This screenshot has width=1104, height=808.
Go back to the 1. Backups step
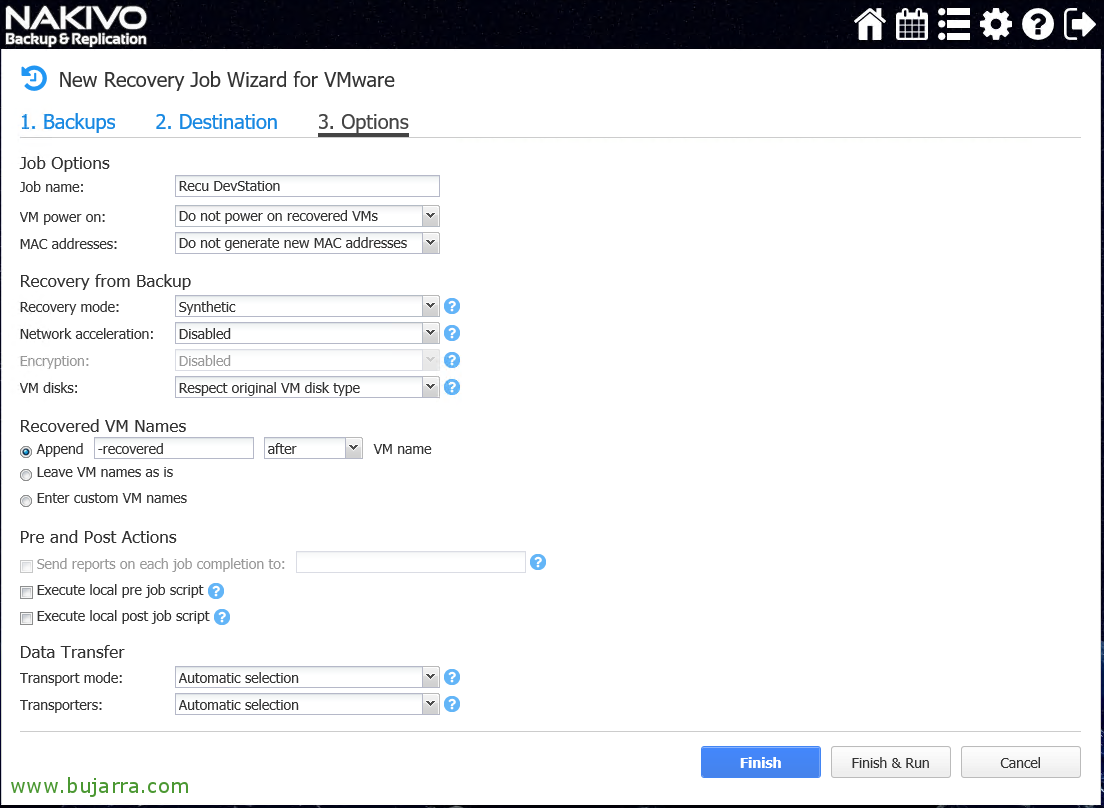point(68,122)
